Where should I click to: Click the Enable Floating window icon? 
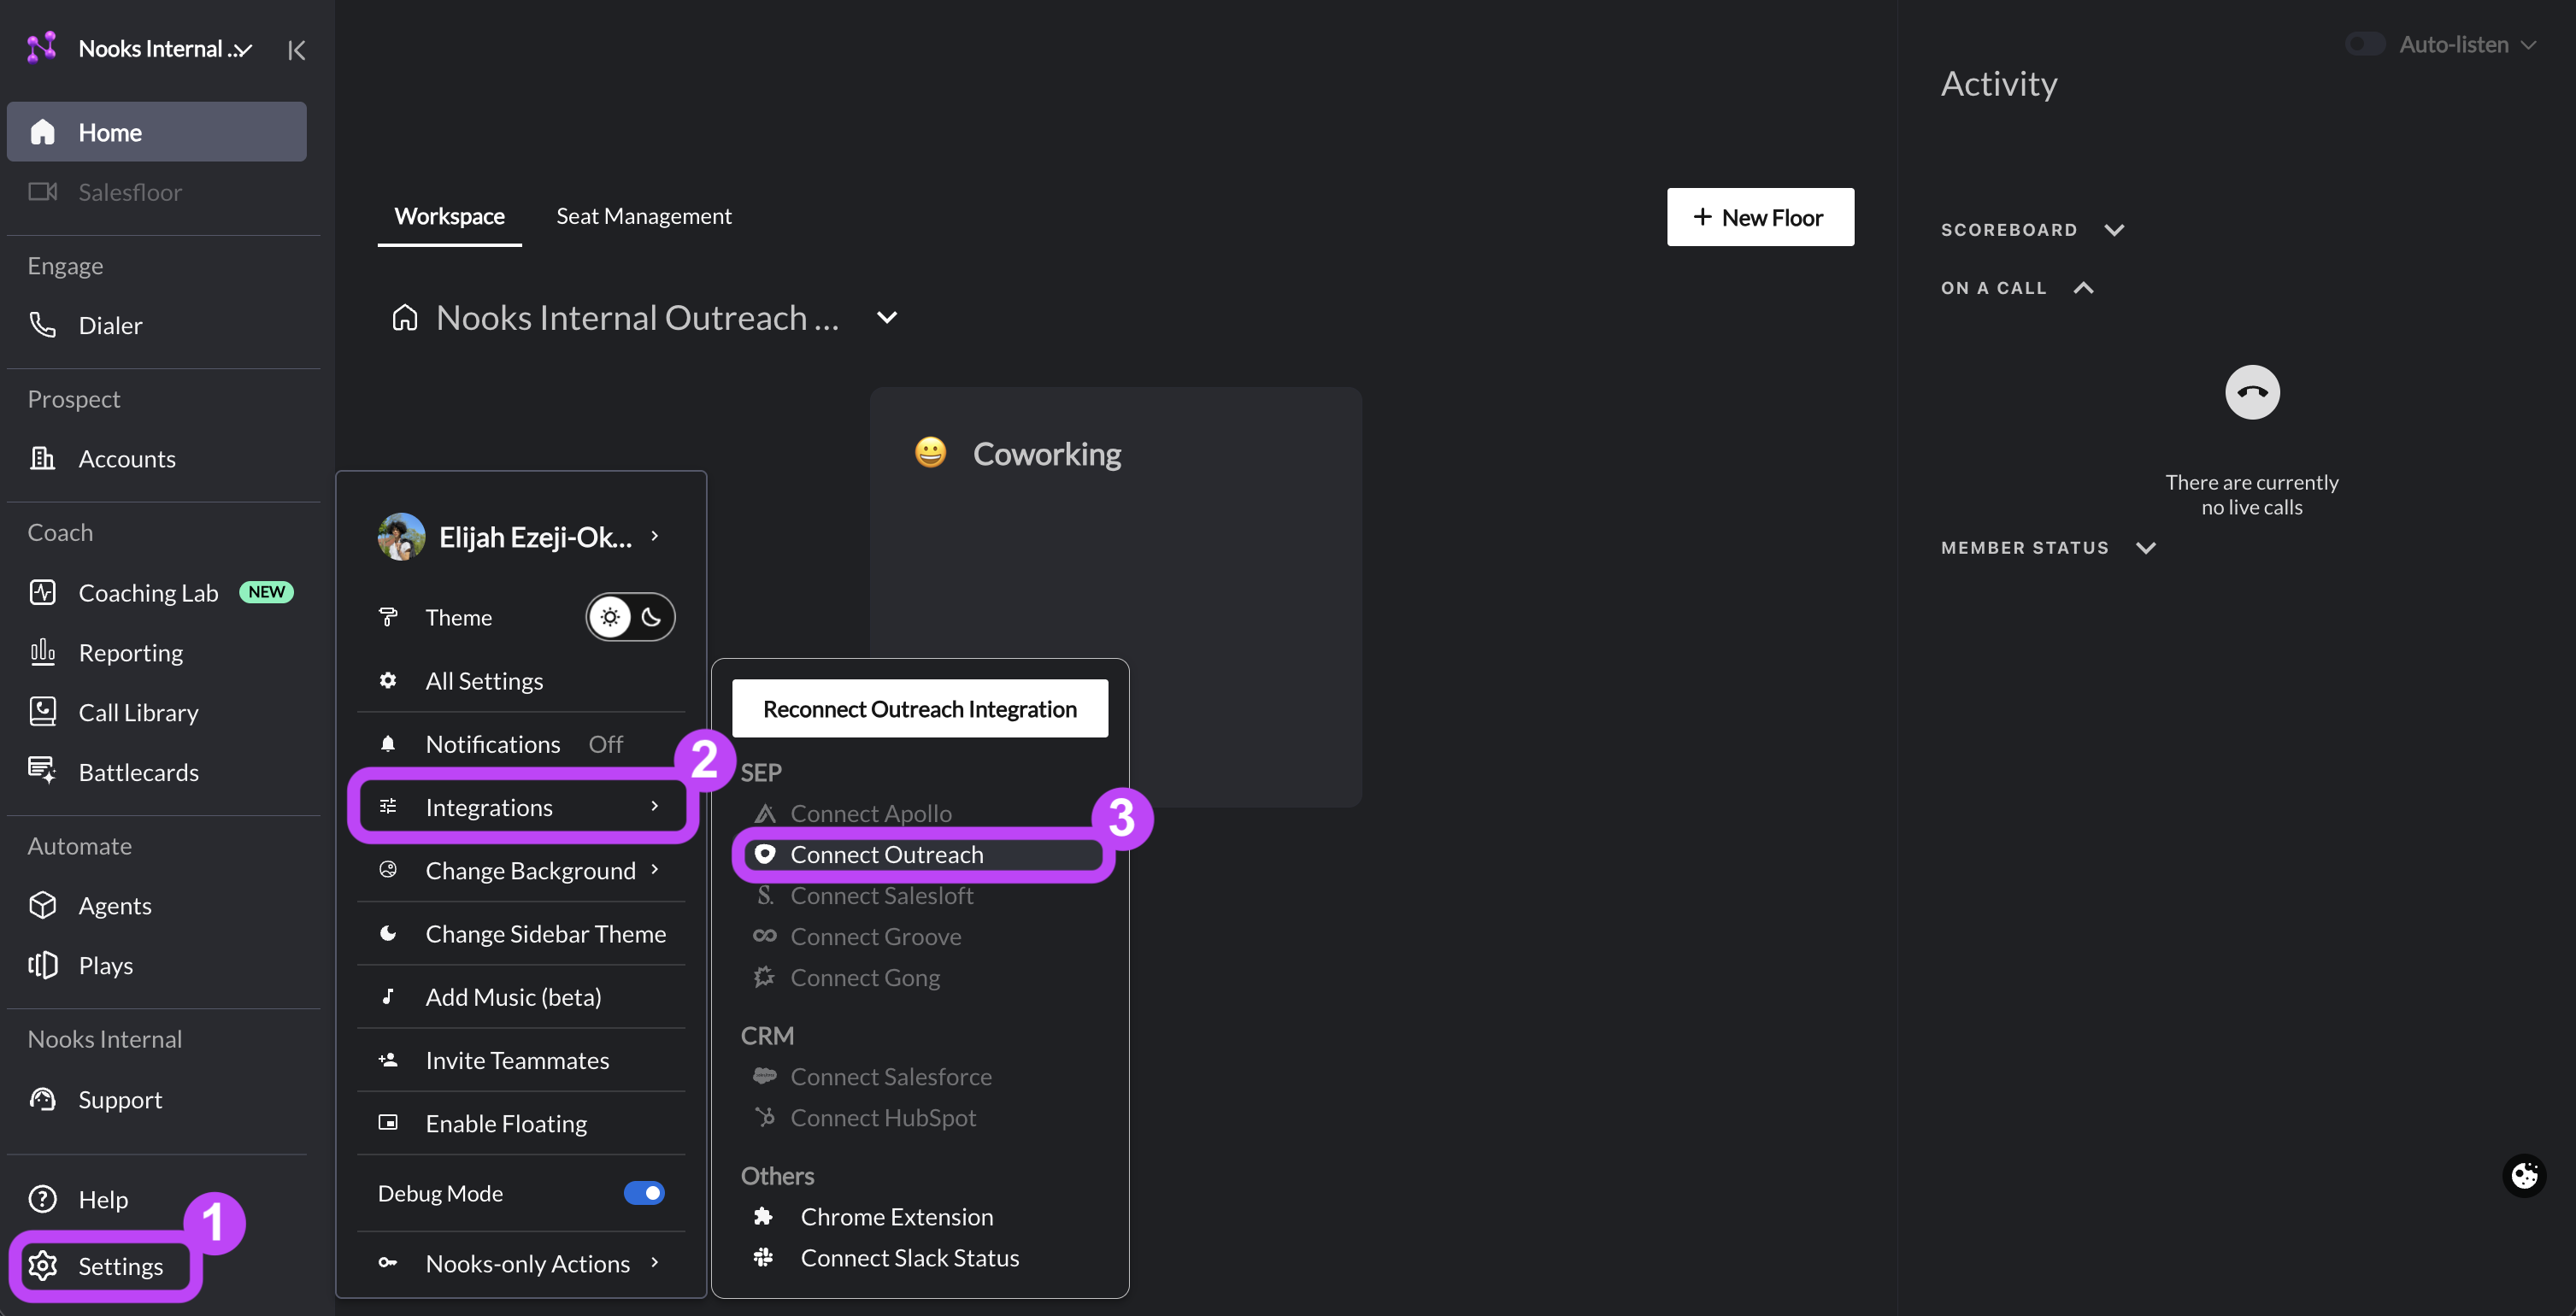[388, 1122]
